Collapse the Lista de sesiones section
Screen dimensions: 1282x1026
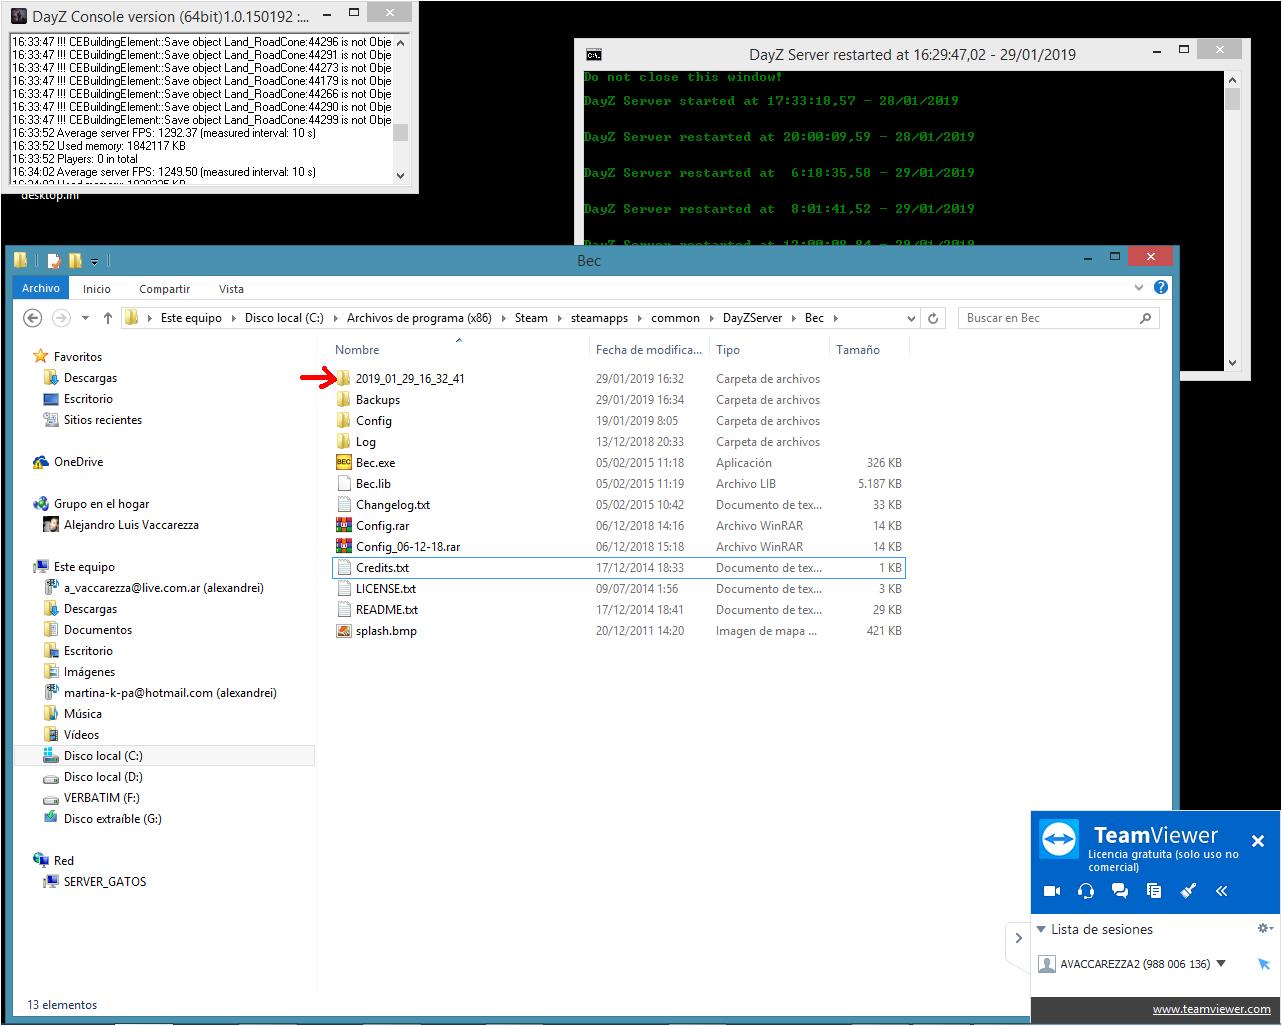(1041, 929)
